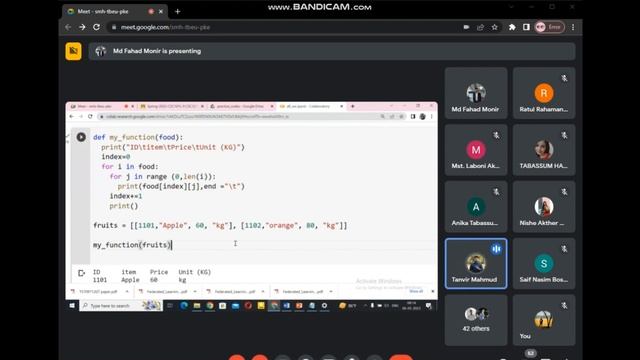Open Chrome from the shared taskbar
This screenshot has width=640, height=360.
(210, 305)
